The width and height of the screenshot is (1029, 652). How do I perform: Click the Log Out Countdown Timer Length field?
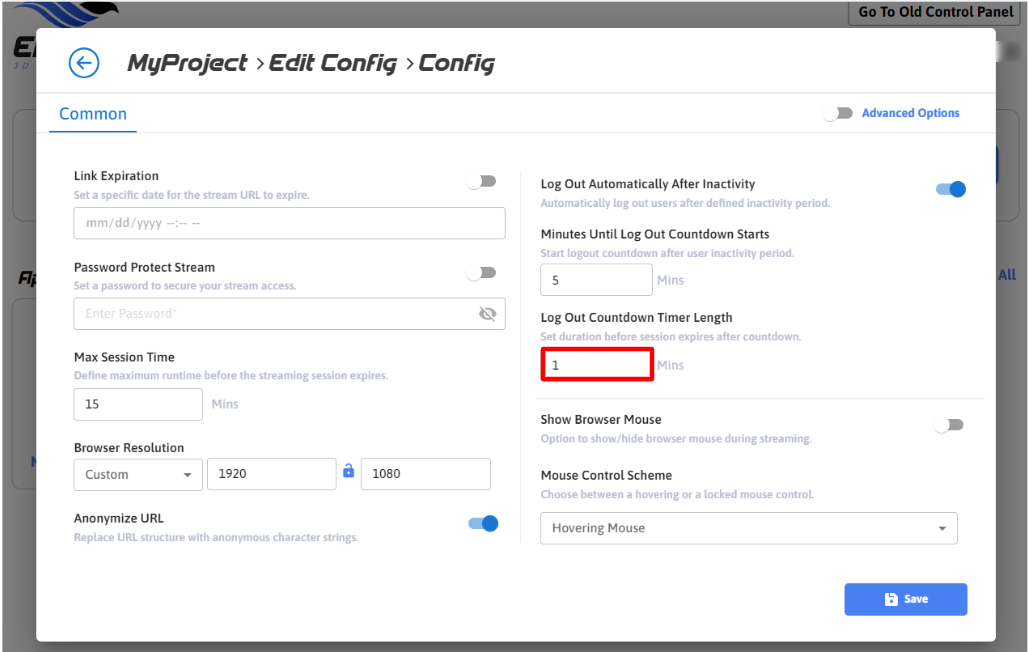point(597,365)
